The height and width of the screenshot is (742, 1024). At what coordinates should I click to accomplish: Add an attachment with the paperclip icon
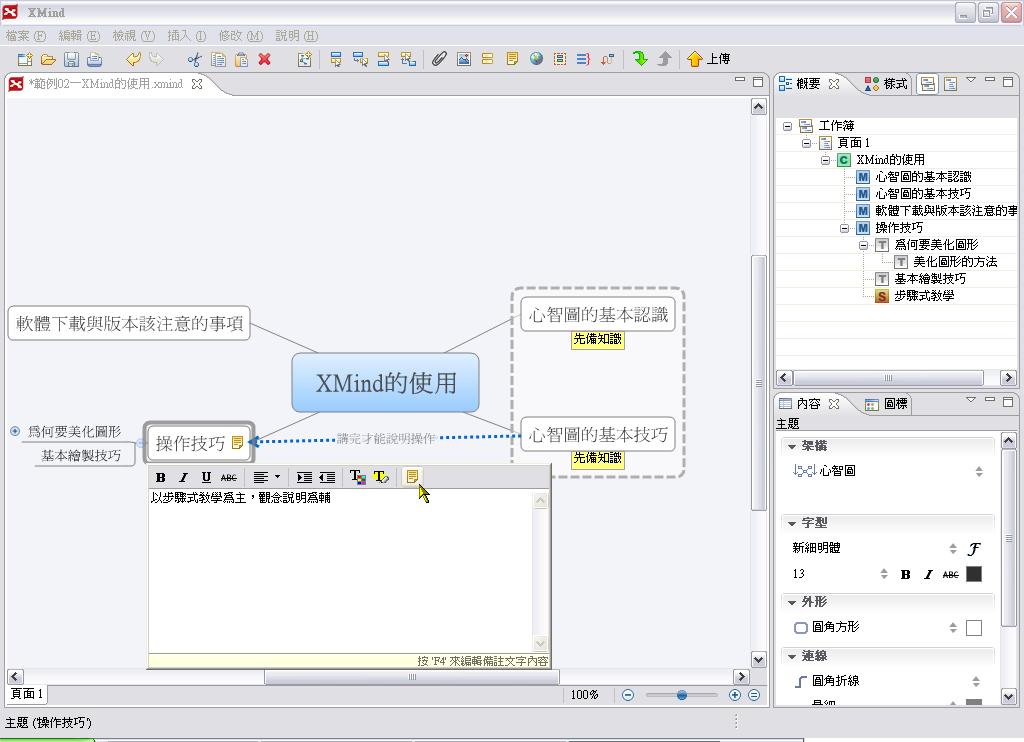439,59
